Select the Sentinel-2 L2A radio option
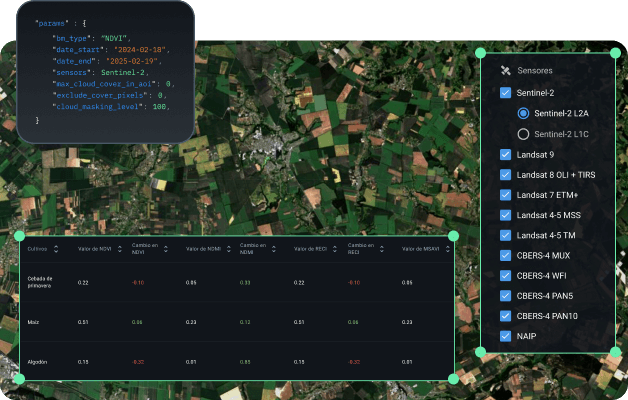 click(523, 113)
